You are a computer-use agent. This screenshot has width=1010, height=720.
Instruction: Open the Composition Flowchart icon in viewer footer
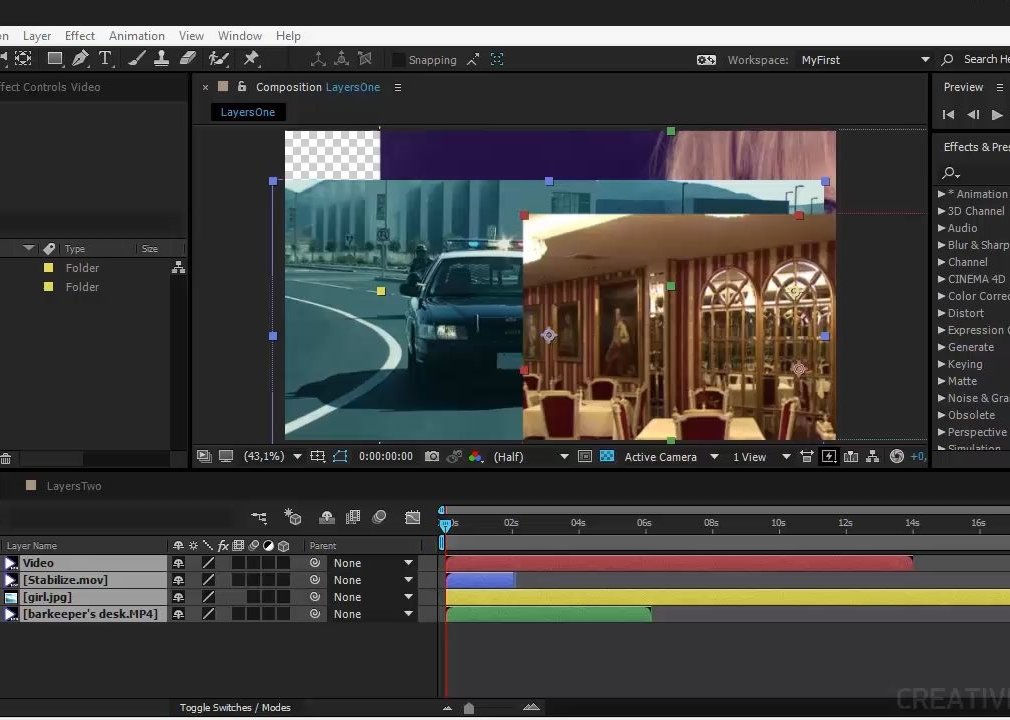pyautogui.click(x=873, y=457)
